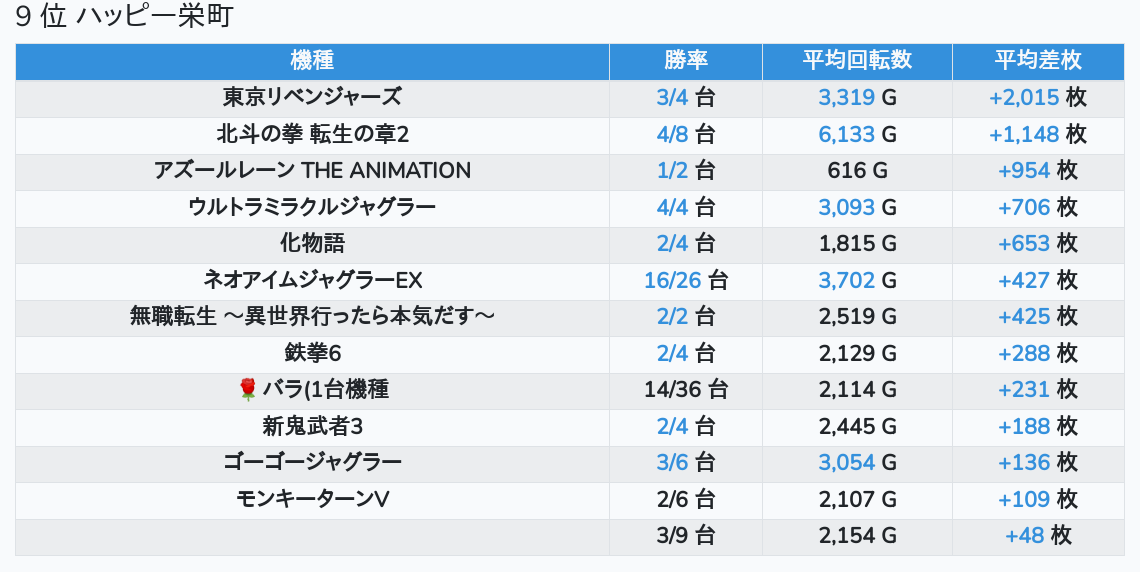Click アズールレーン THE ANIMATION machine name
Screen dimensions: 1140x572
[312, 171]
